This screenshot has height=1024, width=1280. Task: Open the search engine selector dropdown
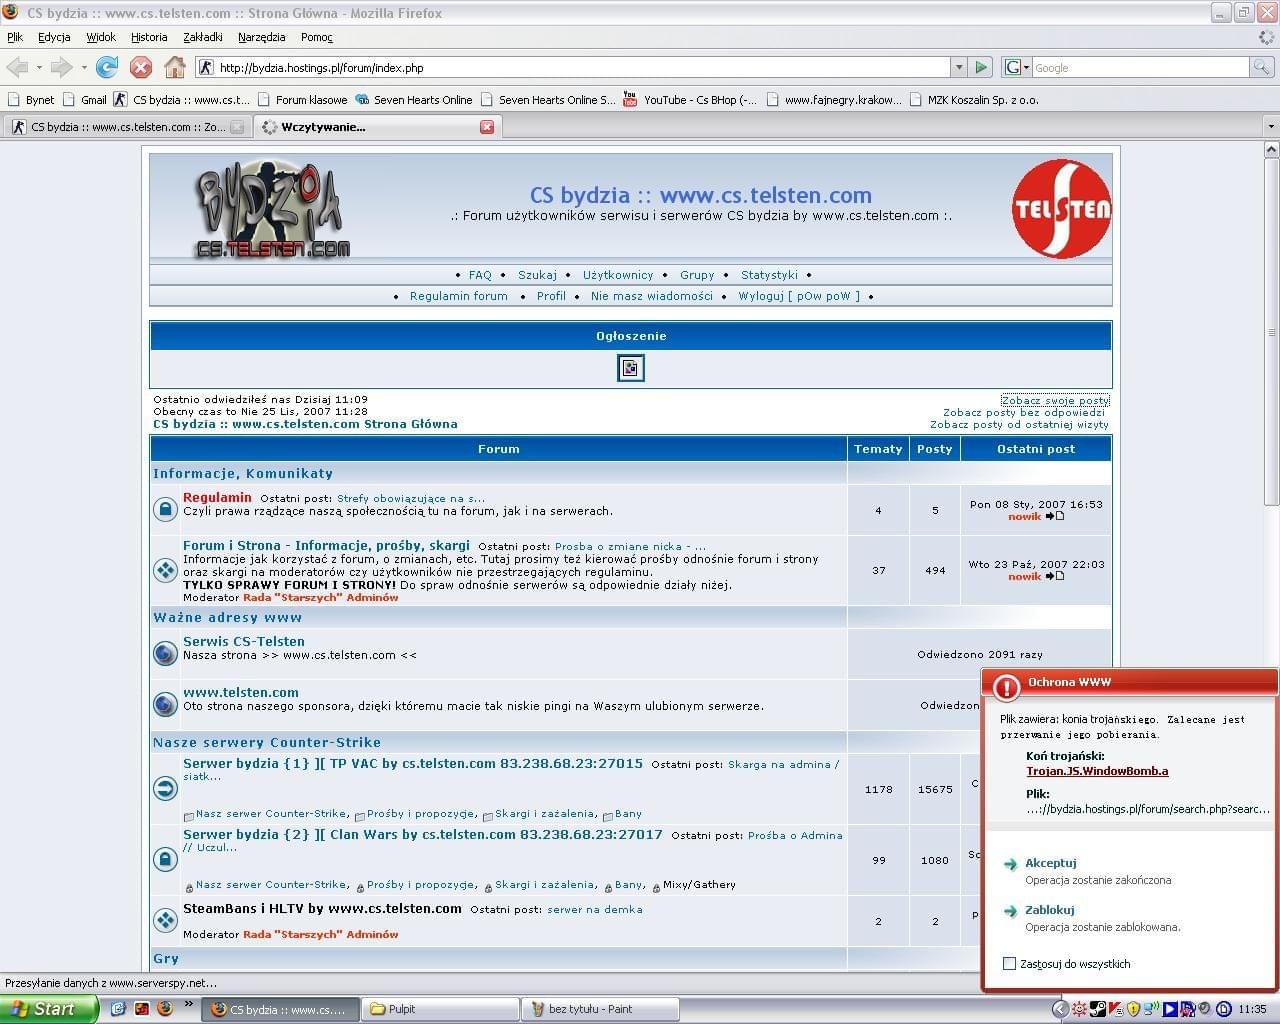[1016, 67]
